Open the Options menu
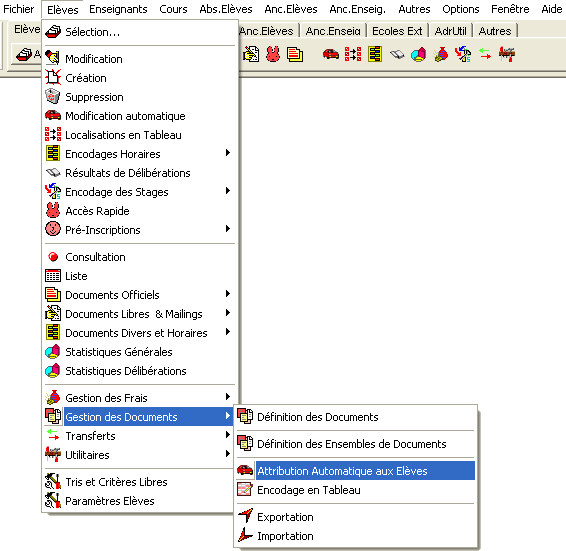This screenshot has width=566, height=551. point(461,9)
